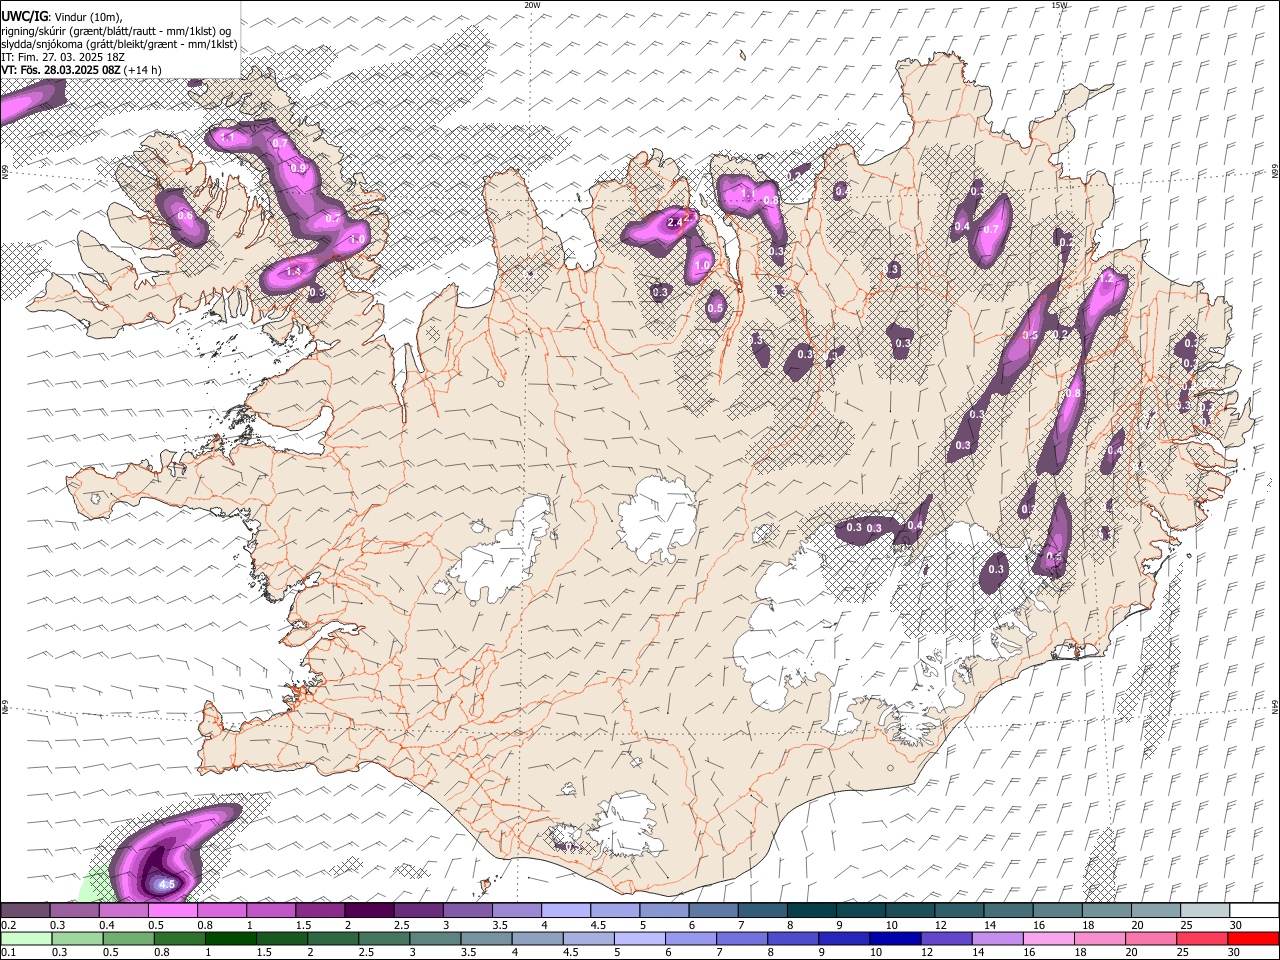Viewport: 1280px width, 960px height.
Task: Click the '0.9' precipitation value on the map
Action: [x=298, y=168]
